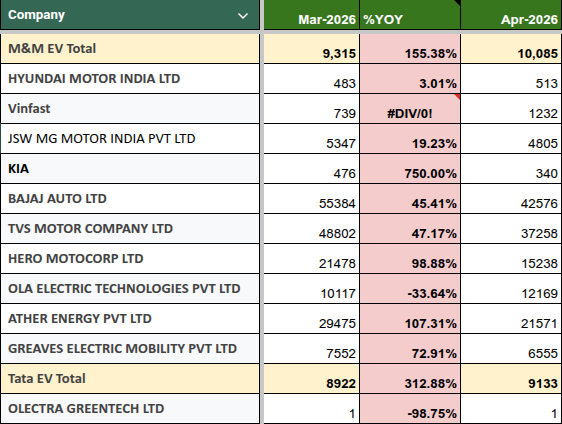
Task: Select GREAVES ELECTRIC MOBILITY PVT LTD cell
Action: click(x=130, y=349)
